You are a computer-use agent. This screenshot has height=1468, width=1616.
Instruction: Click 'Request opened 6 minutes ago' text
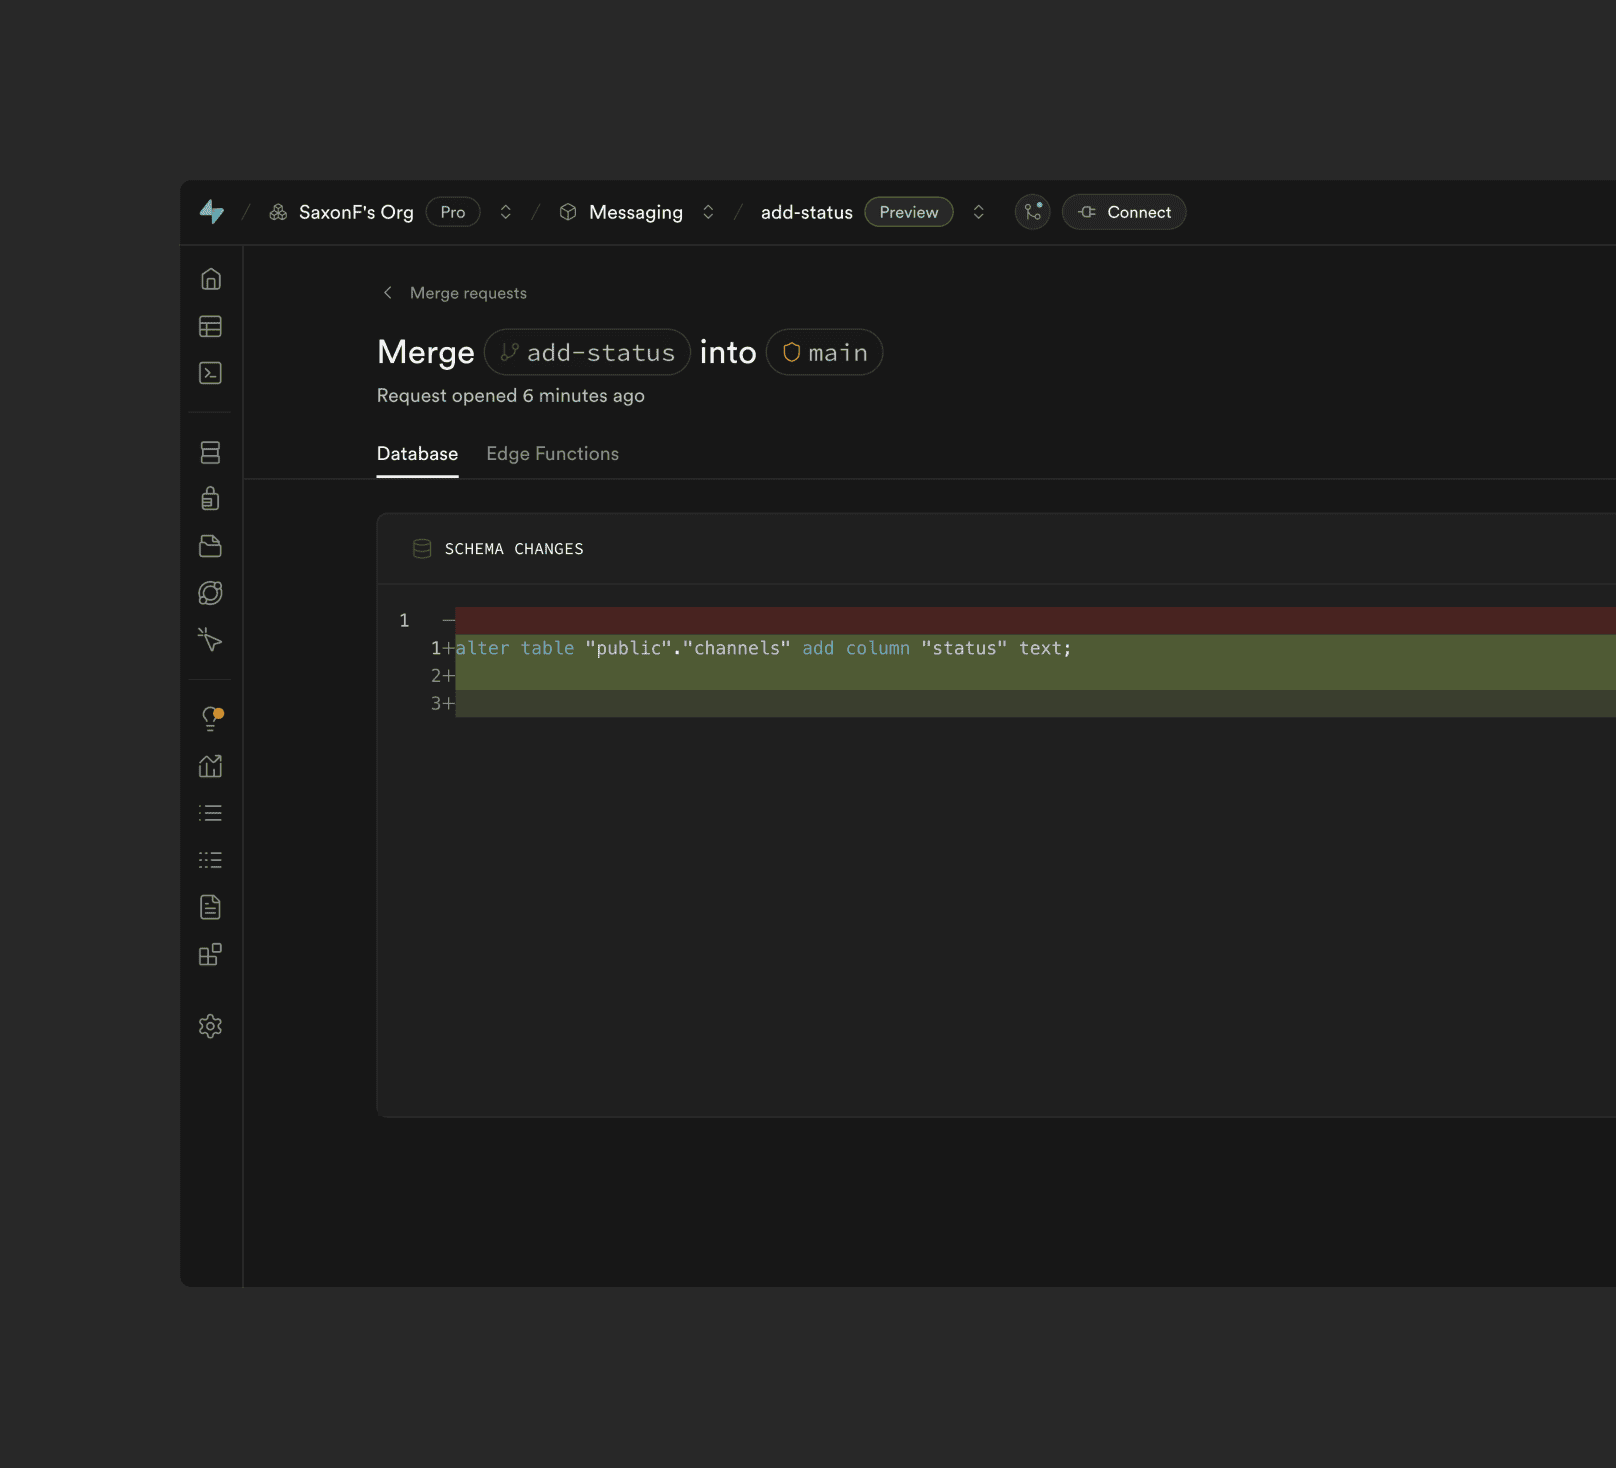tap(511, 396)
